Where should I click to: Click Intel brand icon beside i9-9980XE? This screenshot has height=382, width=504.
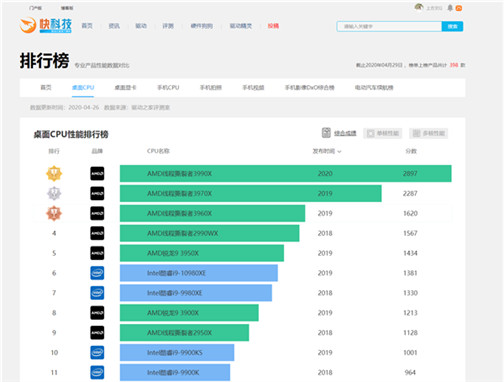pyautogui.click(x=97, y=293)
